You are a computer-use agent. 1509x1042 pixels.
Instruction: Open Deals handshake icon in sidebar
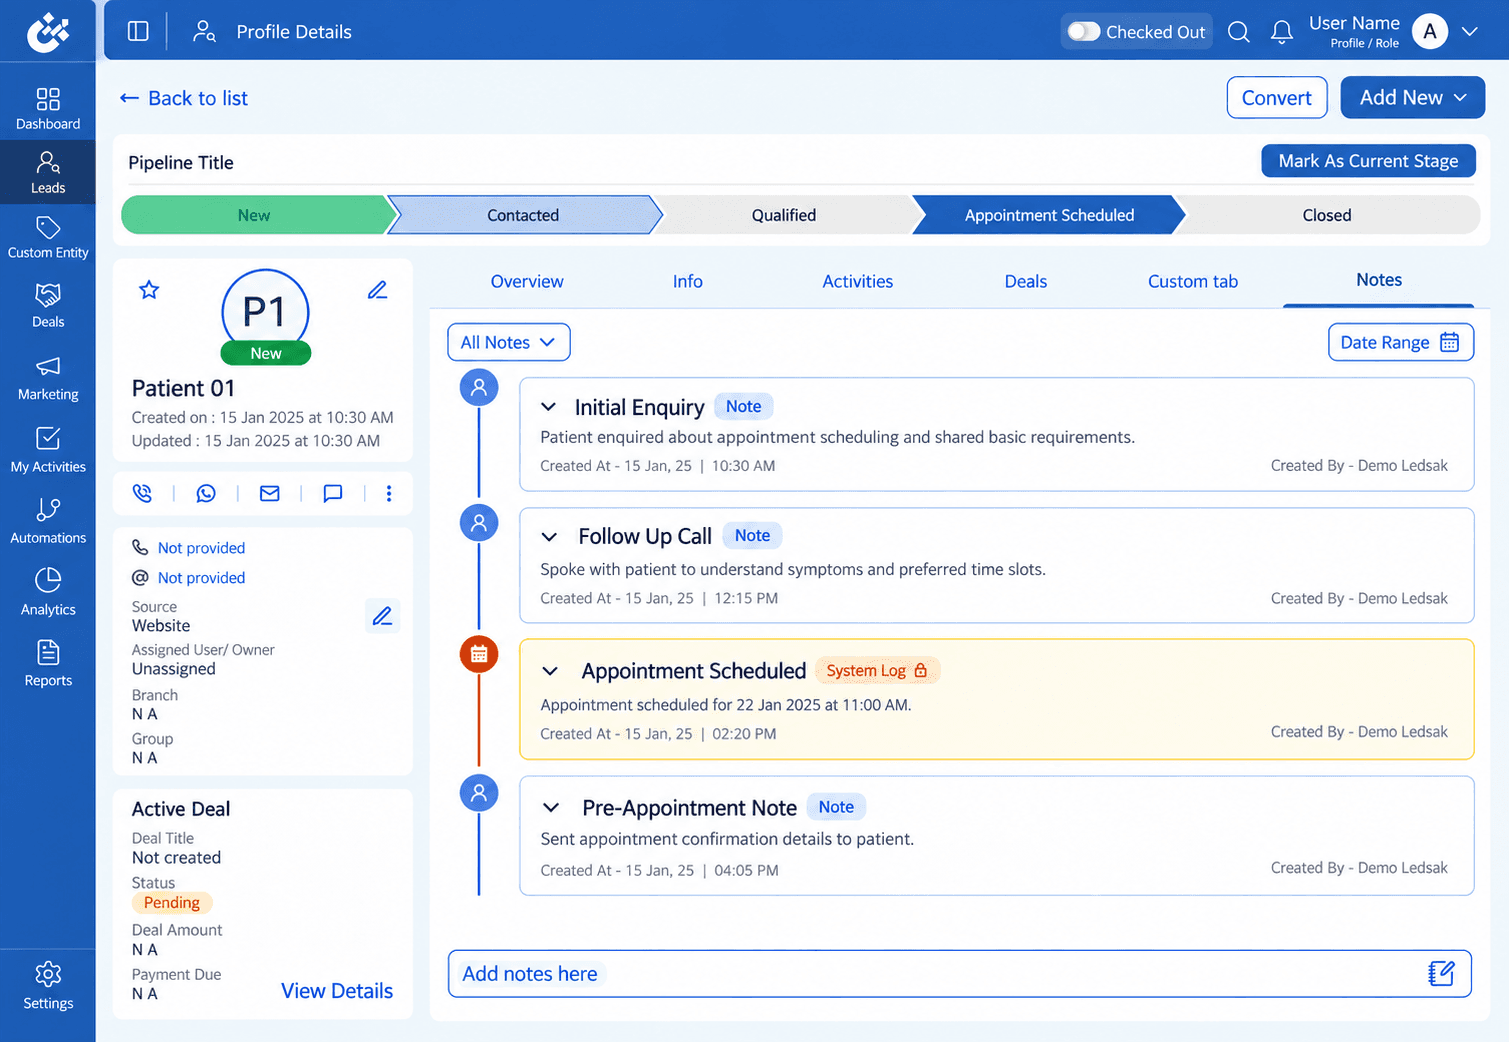coord(48,306)
